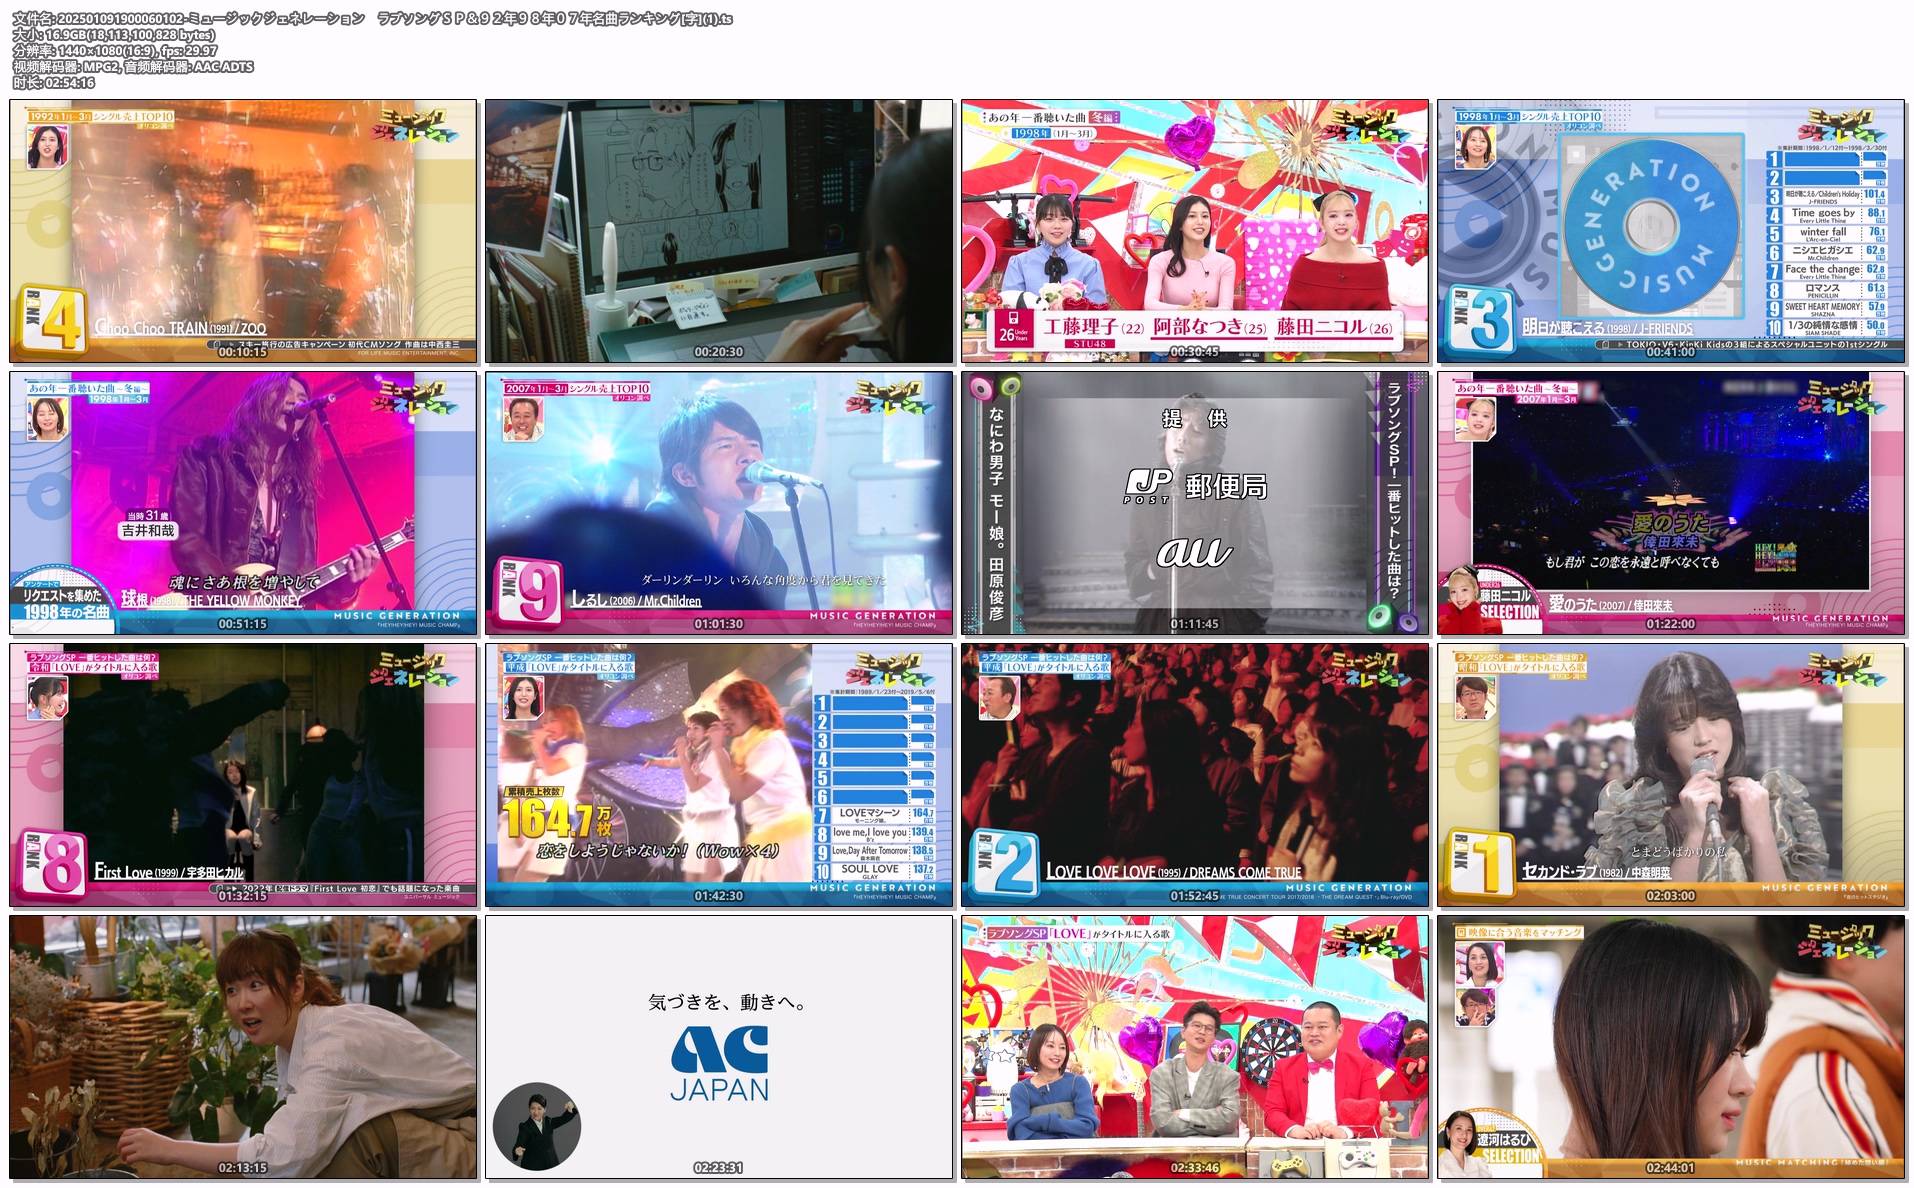Click the Time goes by ranking entry
This screenshot has height=1188, width=1914.
pyautogui.click(x=1826, y=215)
